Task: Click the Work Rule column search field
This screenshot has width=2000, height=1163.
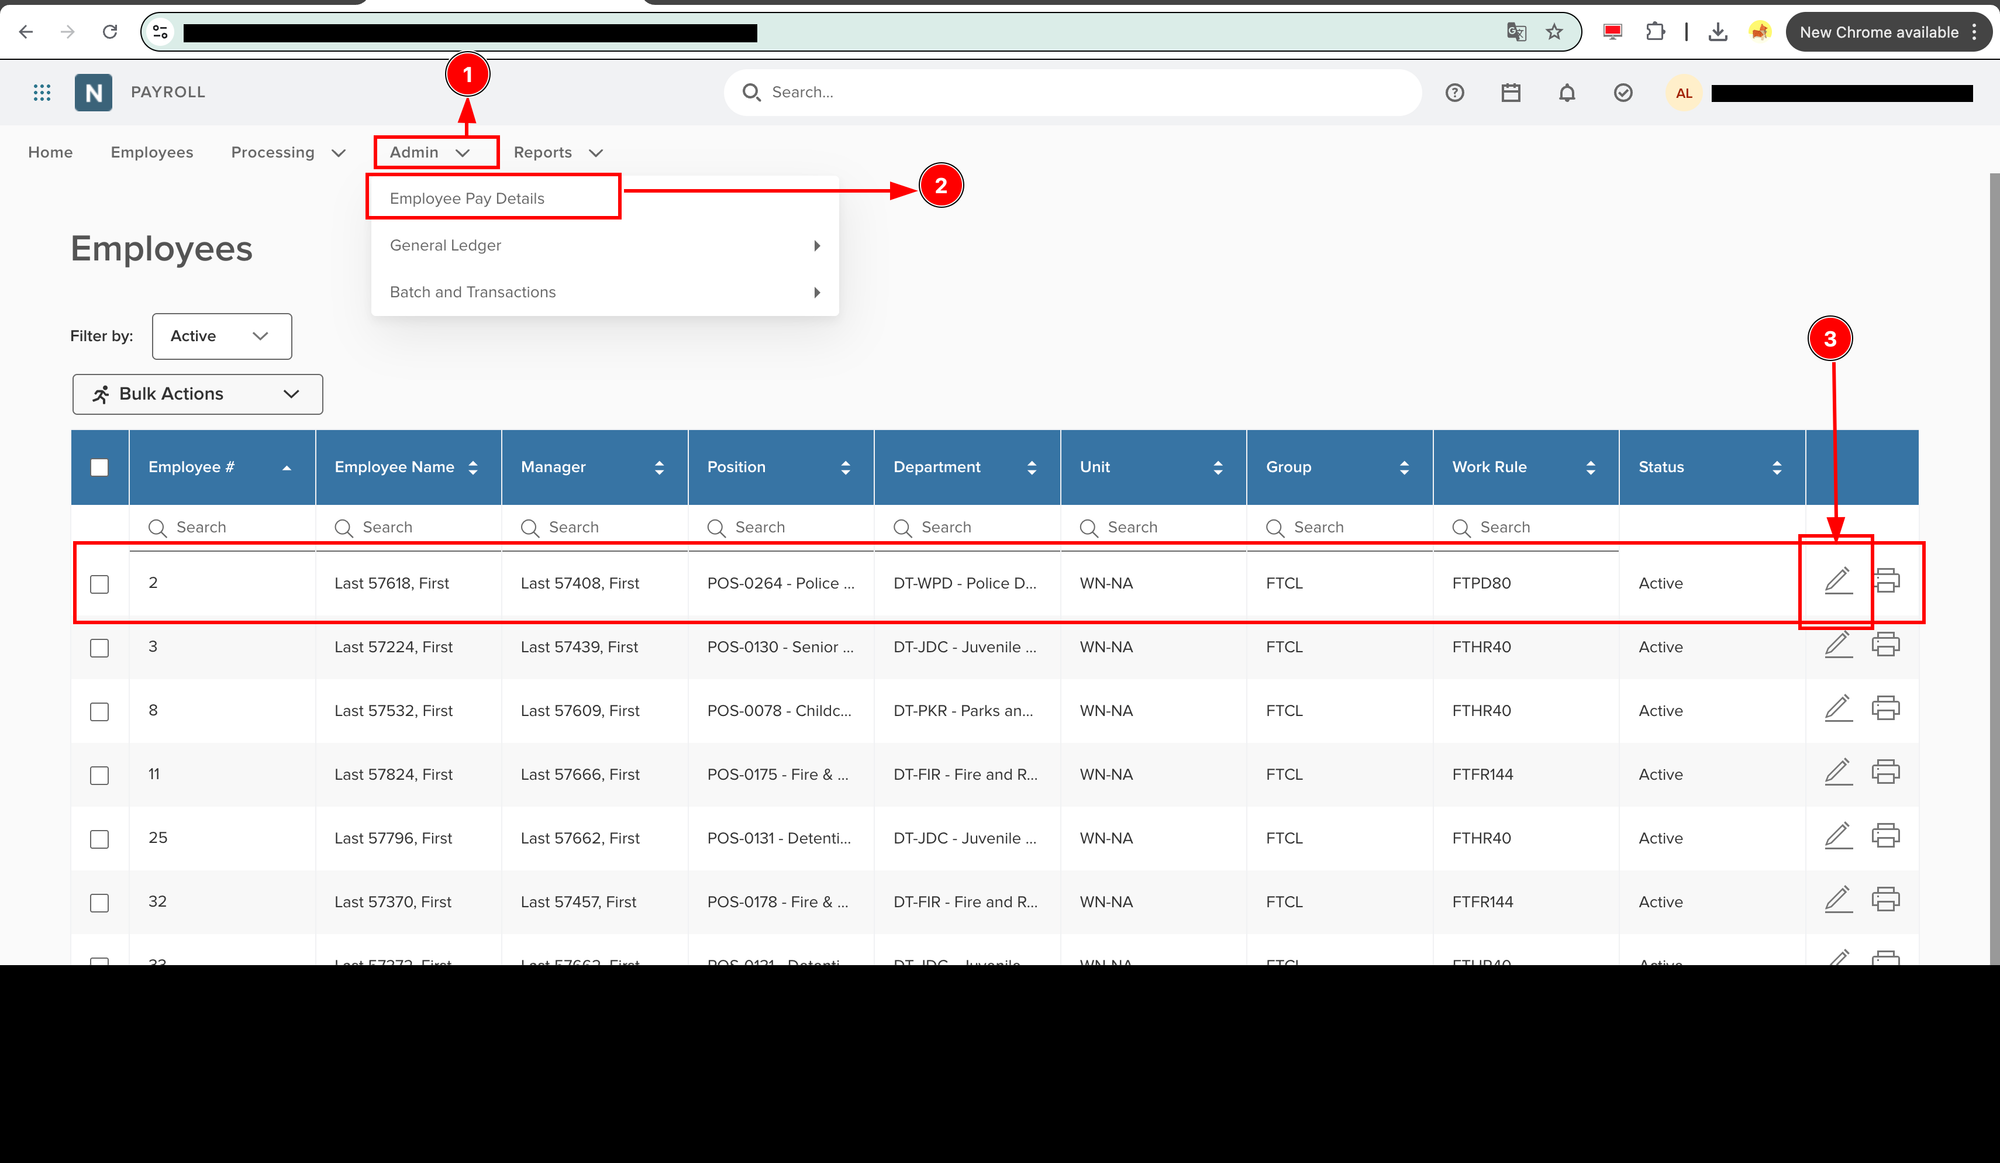Action: (1525, 527)
